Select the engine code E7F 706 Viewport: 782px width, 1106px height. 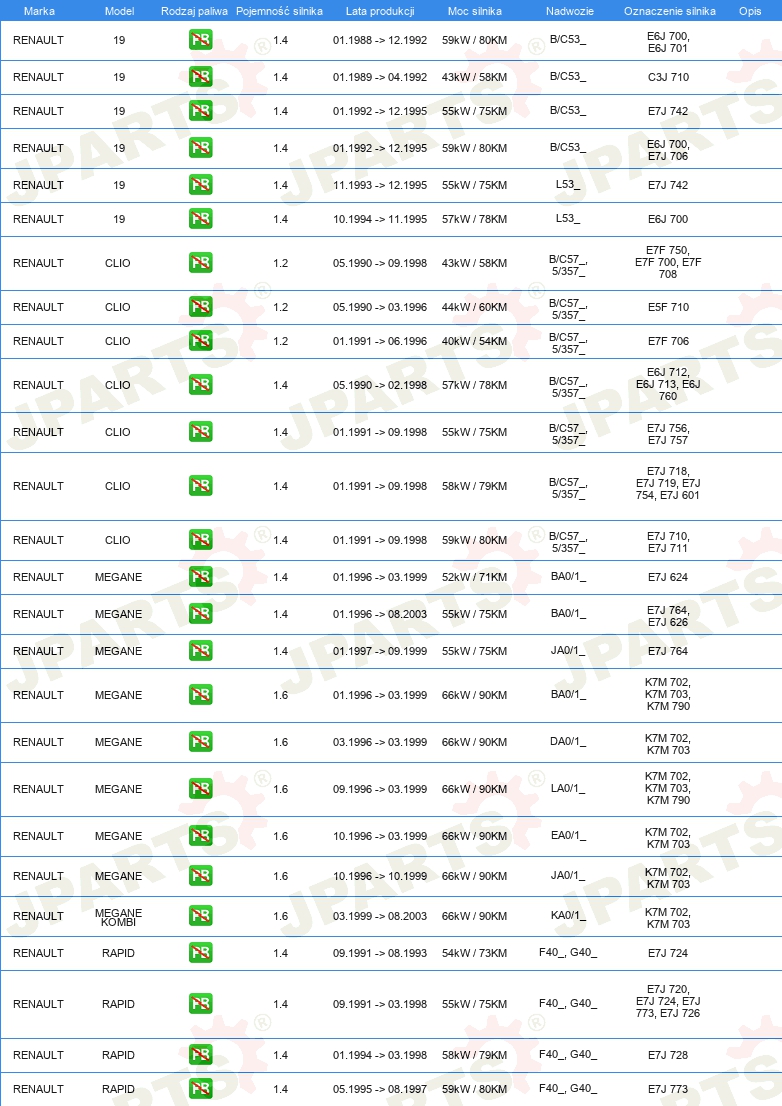(668, 341)
